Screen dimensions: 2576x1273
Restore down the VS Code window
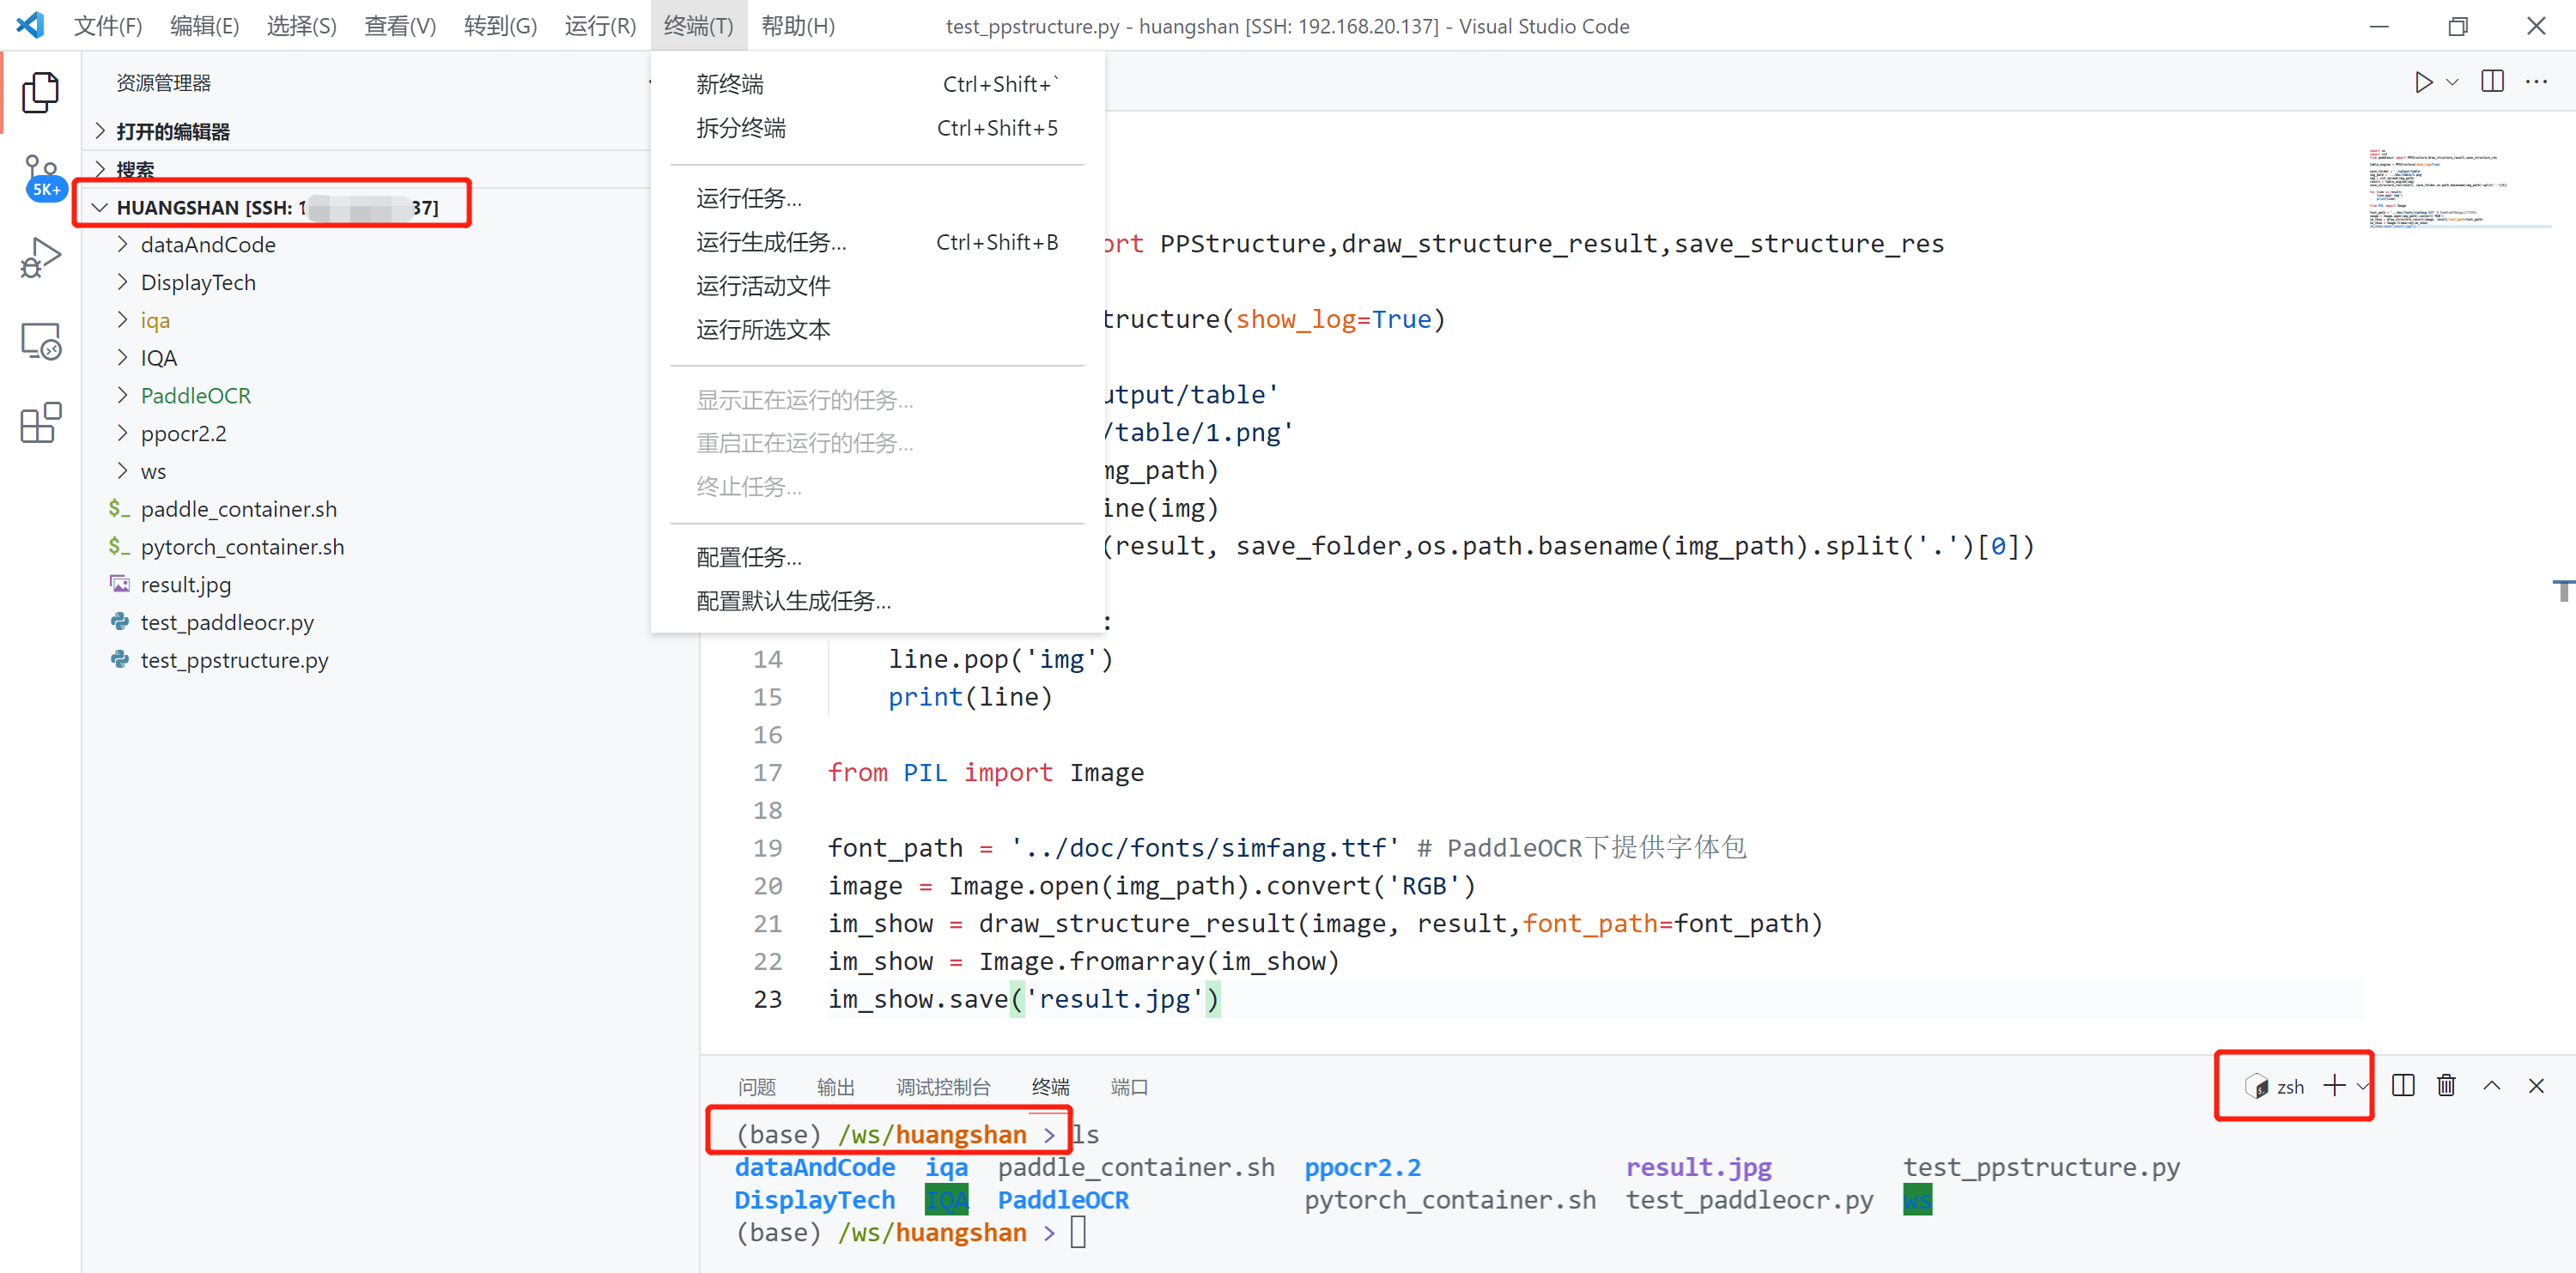coord(2458,26)
